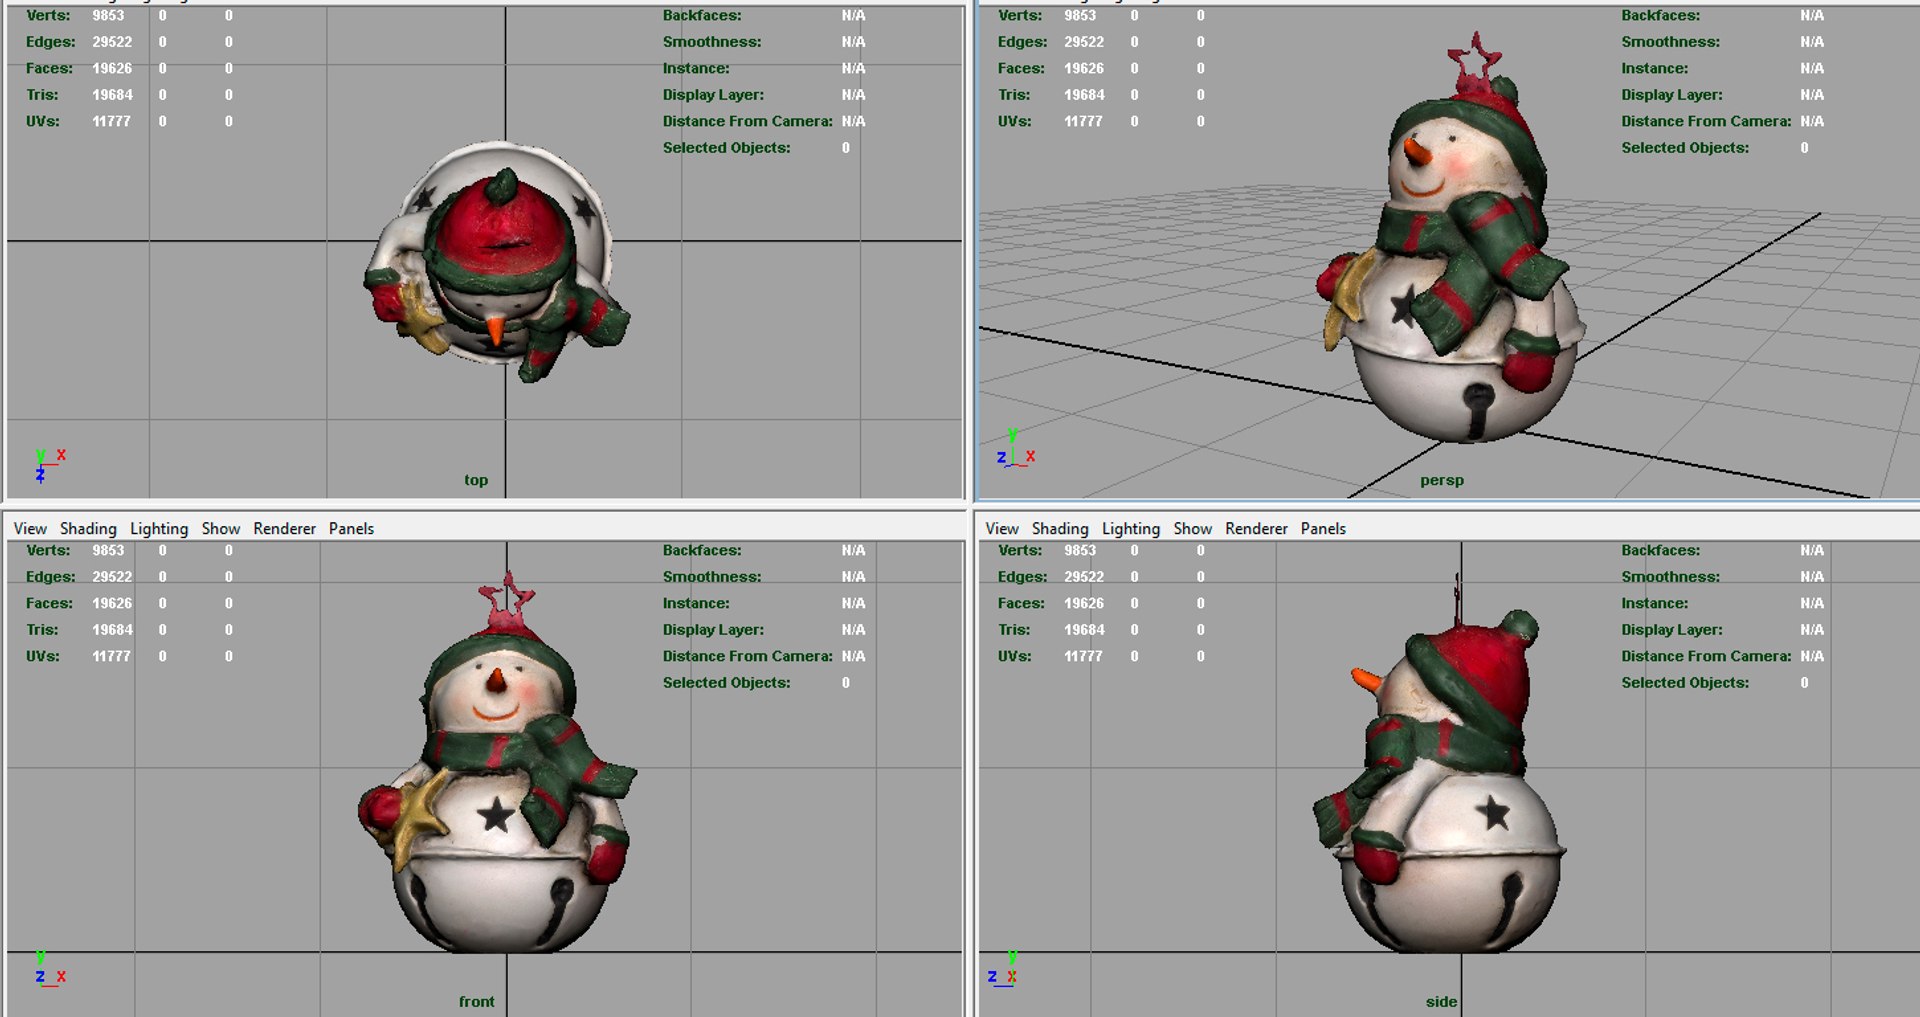Open the Show menu in the front panel
This screenshot has width=1920, height=1017.
[221, 528]
